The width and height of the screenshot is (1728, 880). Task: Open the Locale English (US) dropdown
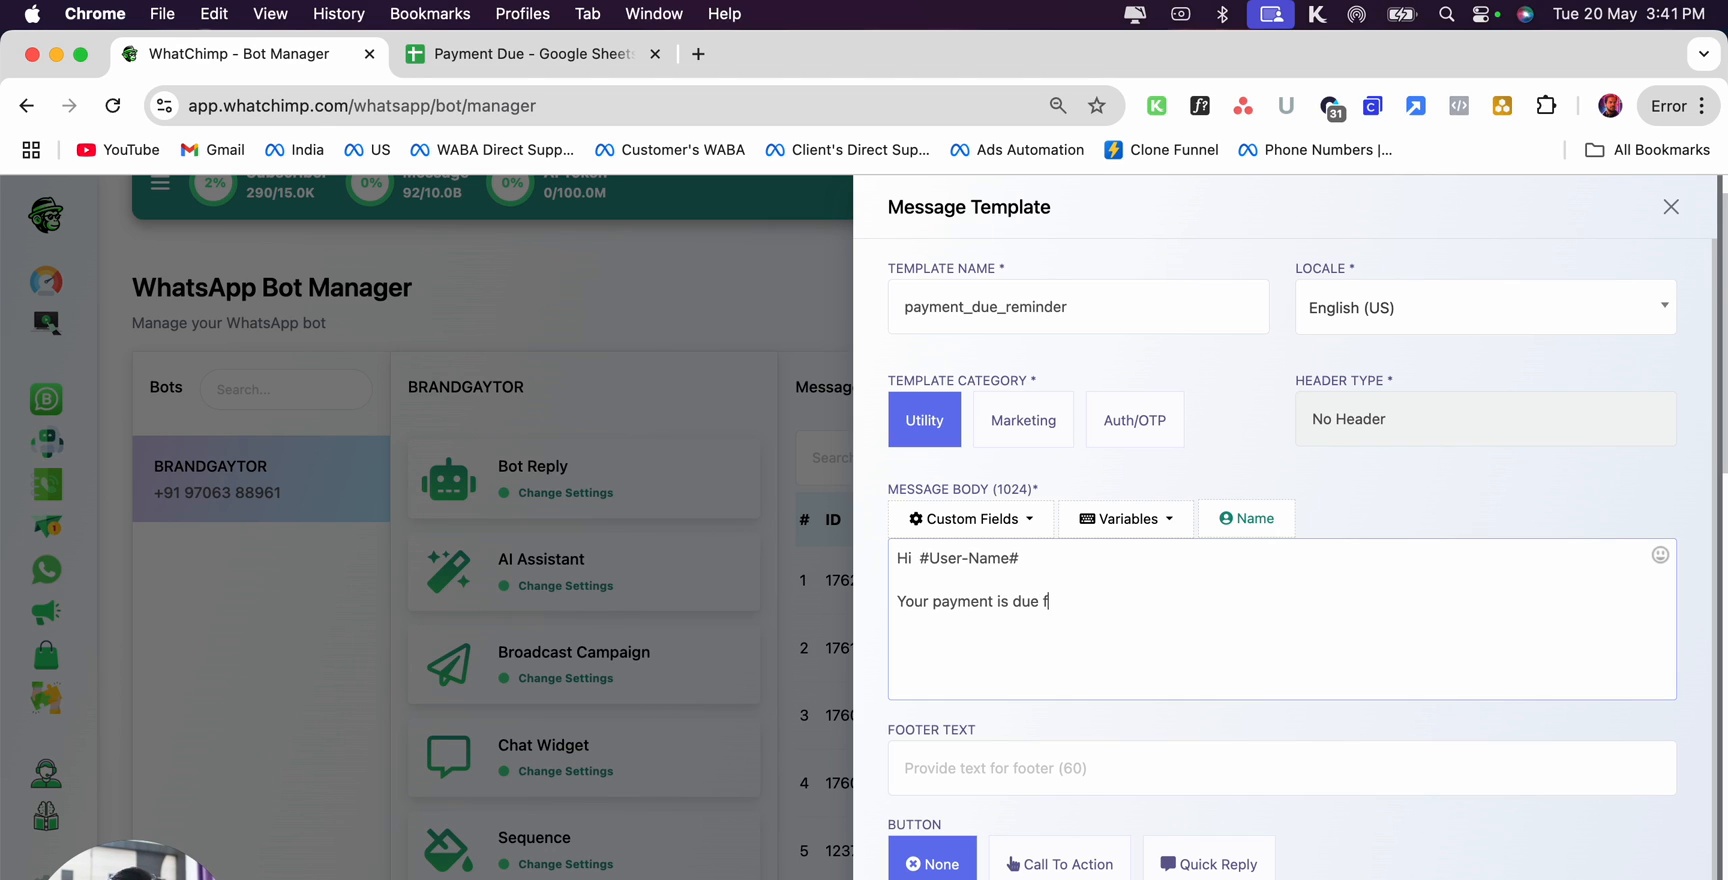[1485, 307]
